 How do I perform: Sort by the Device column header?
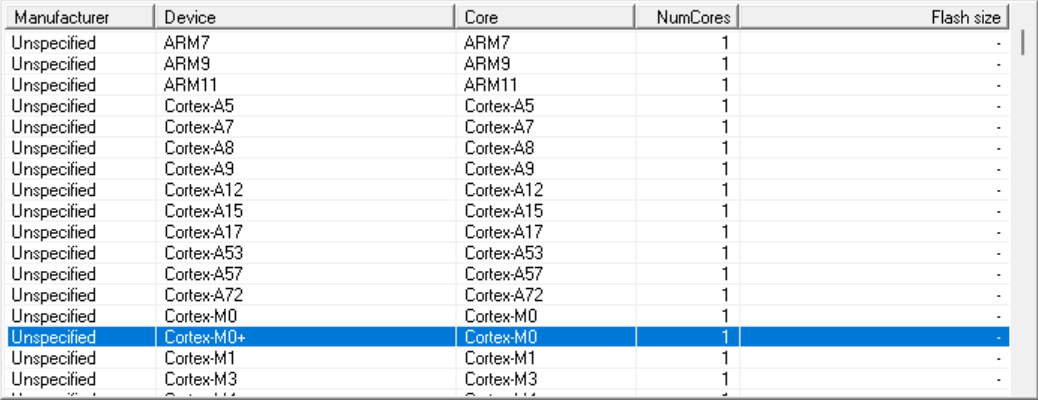(305, 17)
